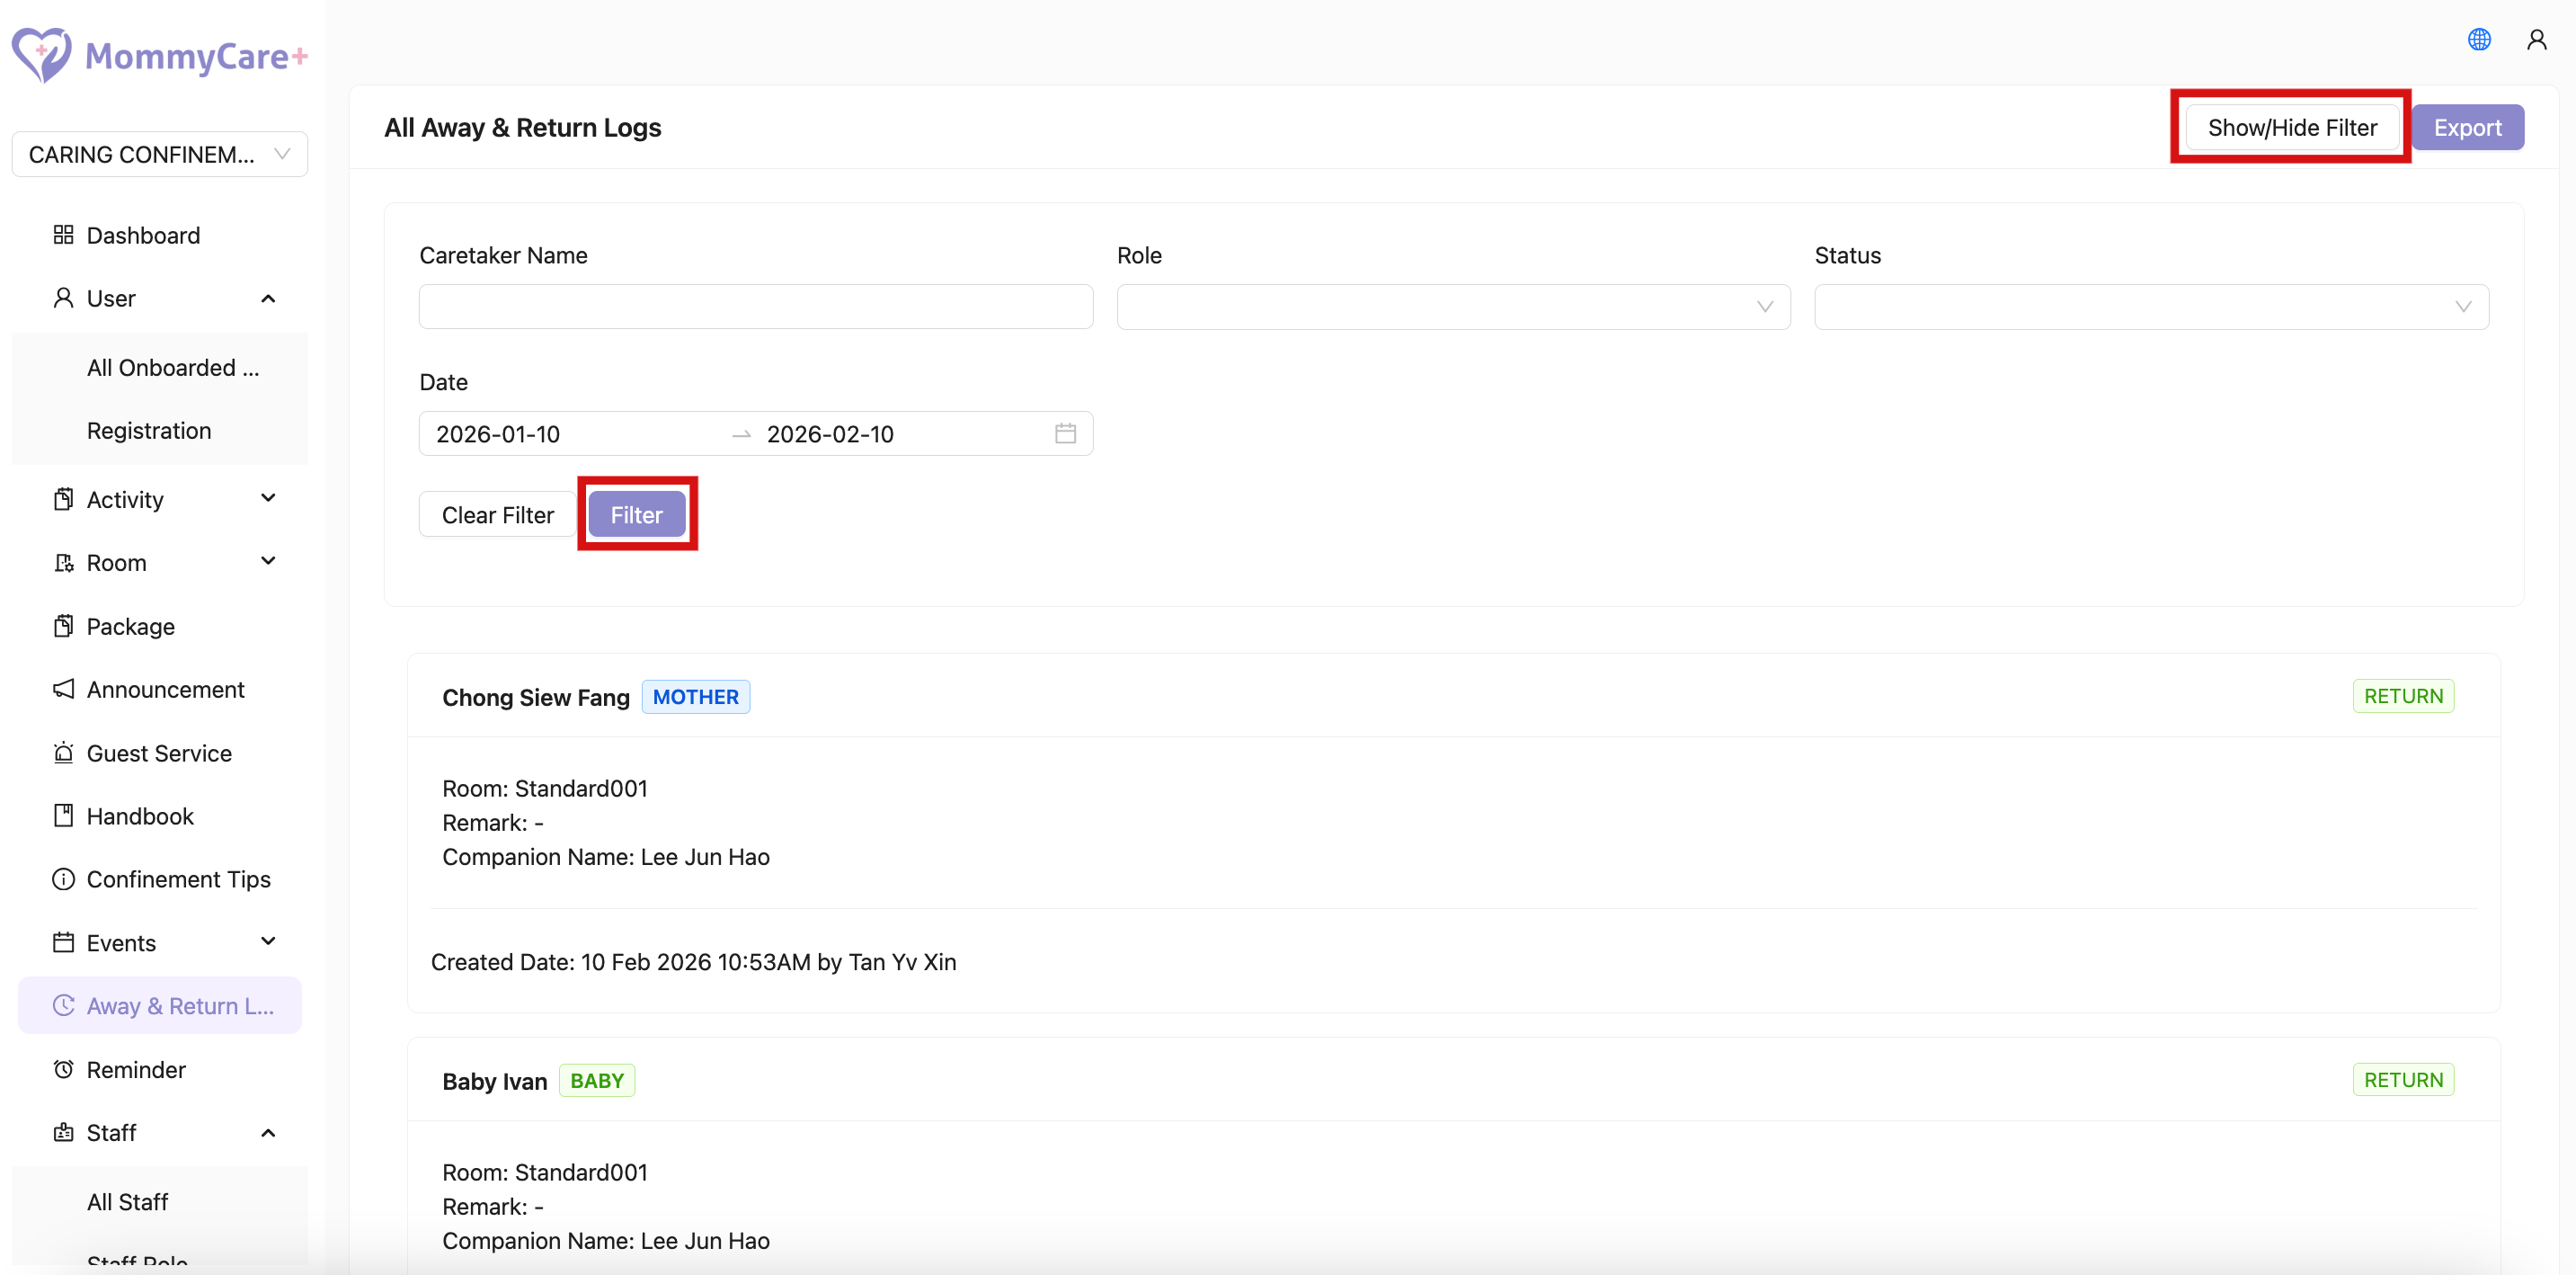Click the Reminder alarm clock icon
2576x1275 pixels.
coord(63,1069)
